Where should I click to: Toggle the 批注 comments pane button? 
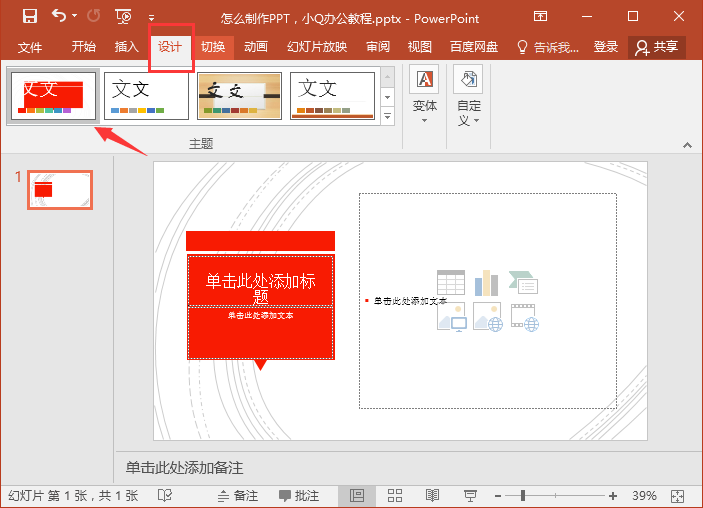299,496
